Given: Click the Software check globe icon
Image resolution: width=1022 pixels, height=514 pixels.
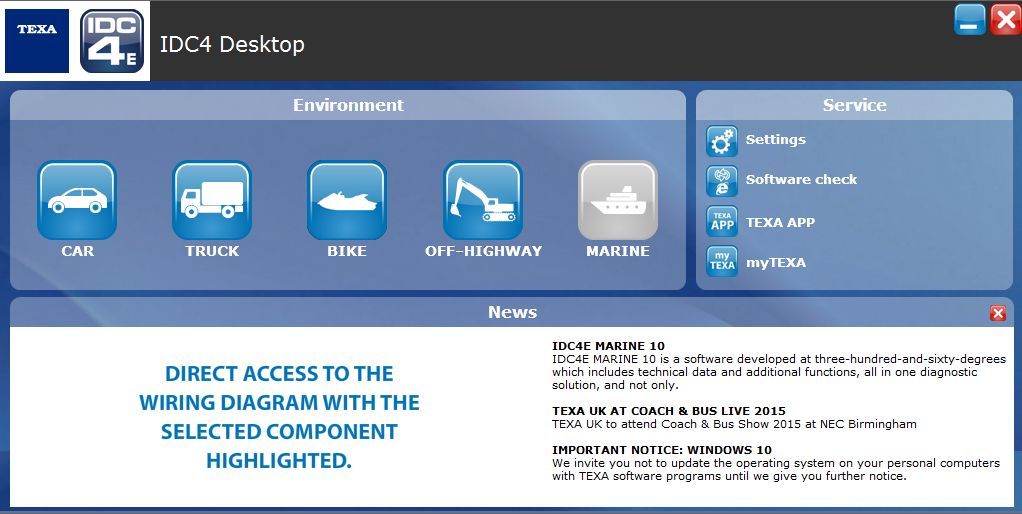Looking at the screenshot, I should 722,181.
